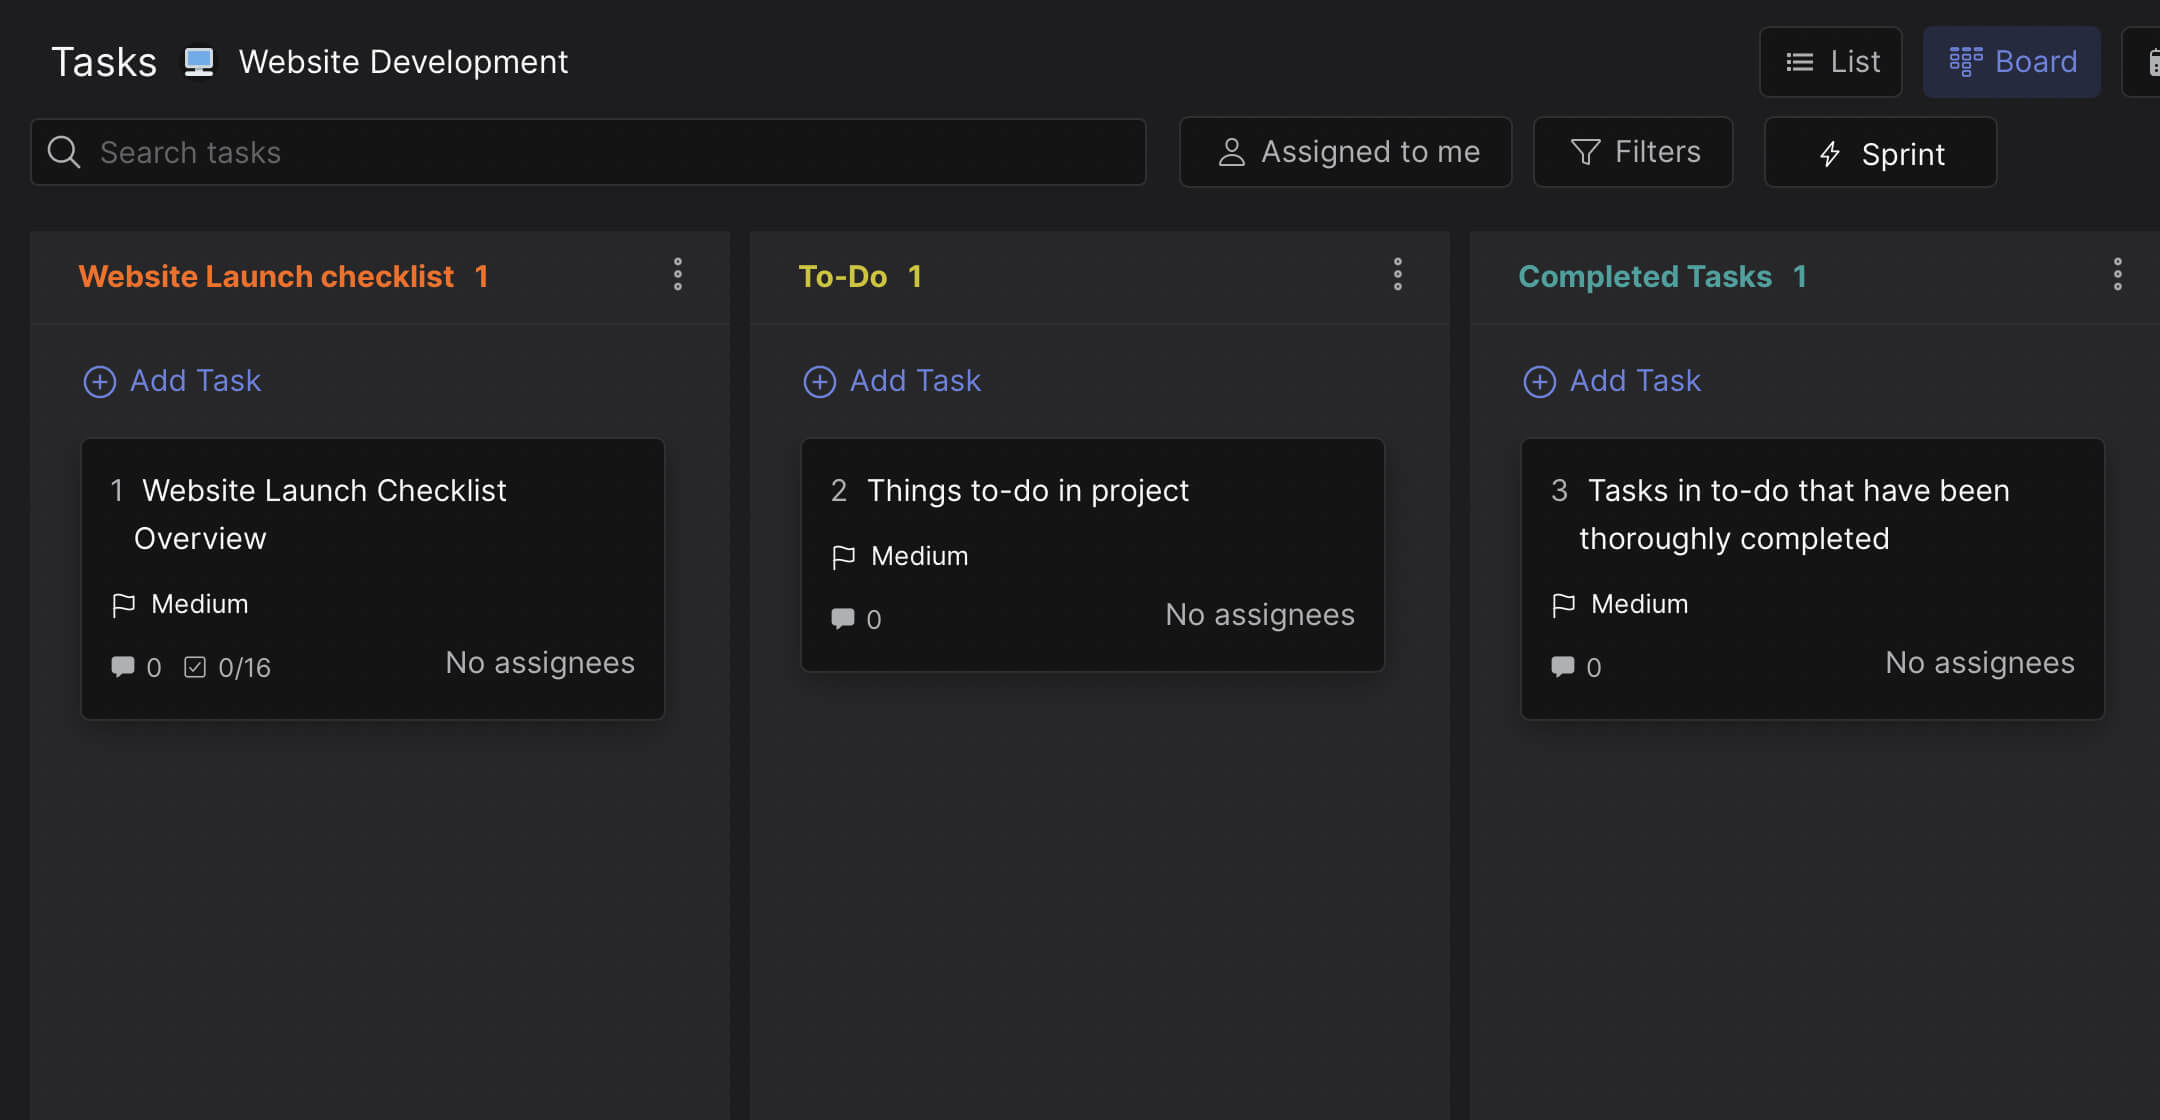
Task: Open the Completed Tasks column options menu
Action: click(2117, 274)
